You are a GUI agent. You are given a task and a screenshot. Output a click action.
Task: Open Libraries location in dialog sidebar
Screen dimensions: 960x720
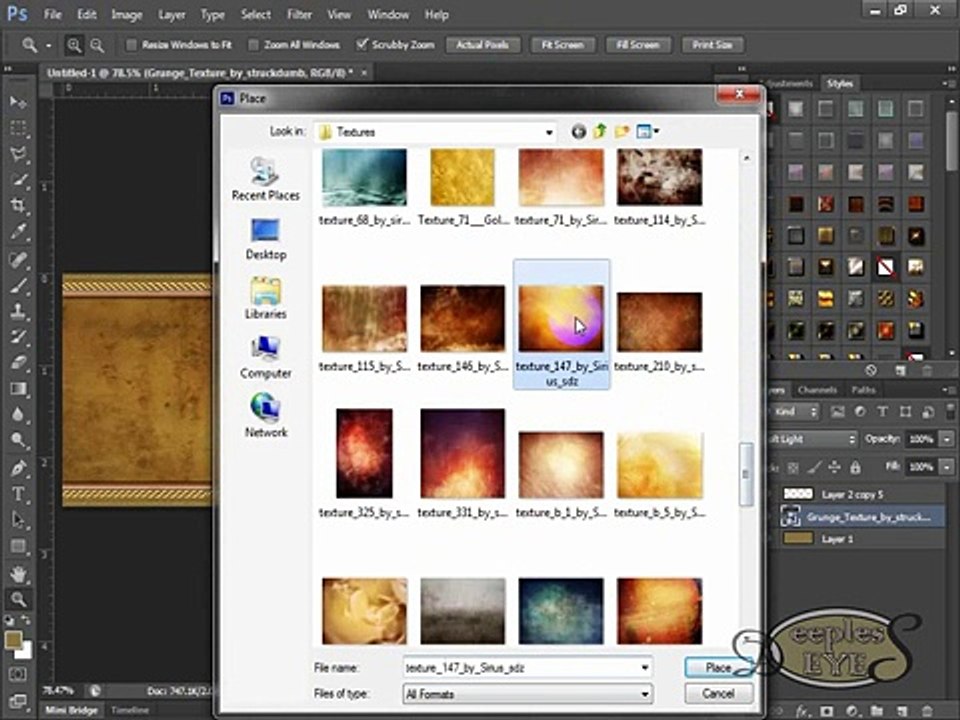[265, 298]
